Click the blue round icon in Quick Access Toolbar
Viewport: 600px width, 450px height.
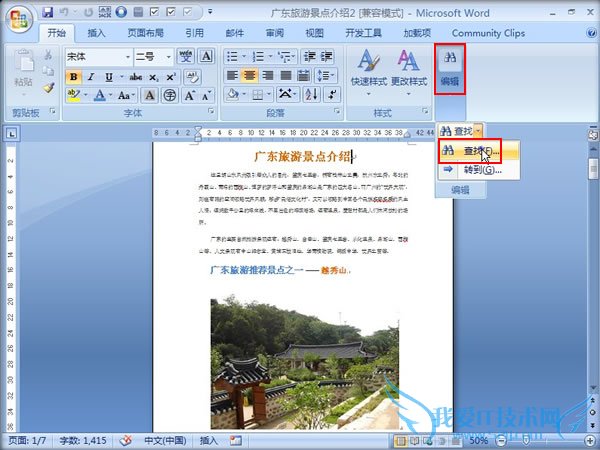point(121,12)
